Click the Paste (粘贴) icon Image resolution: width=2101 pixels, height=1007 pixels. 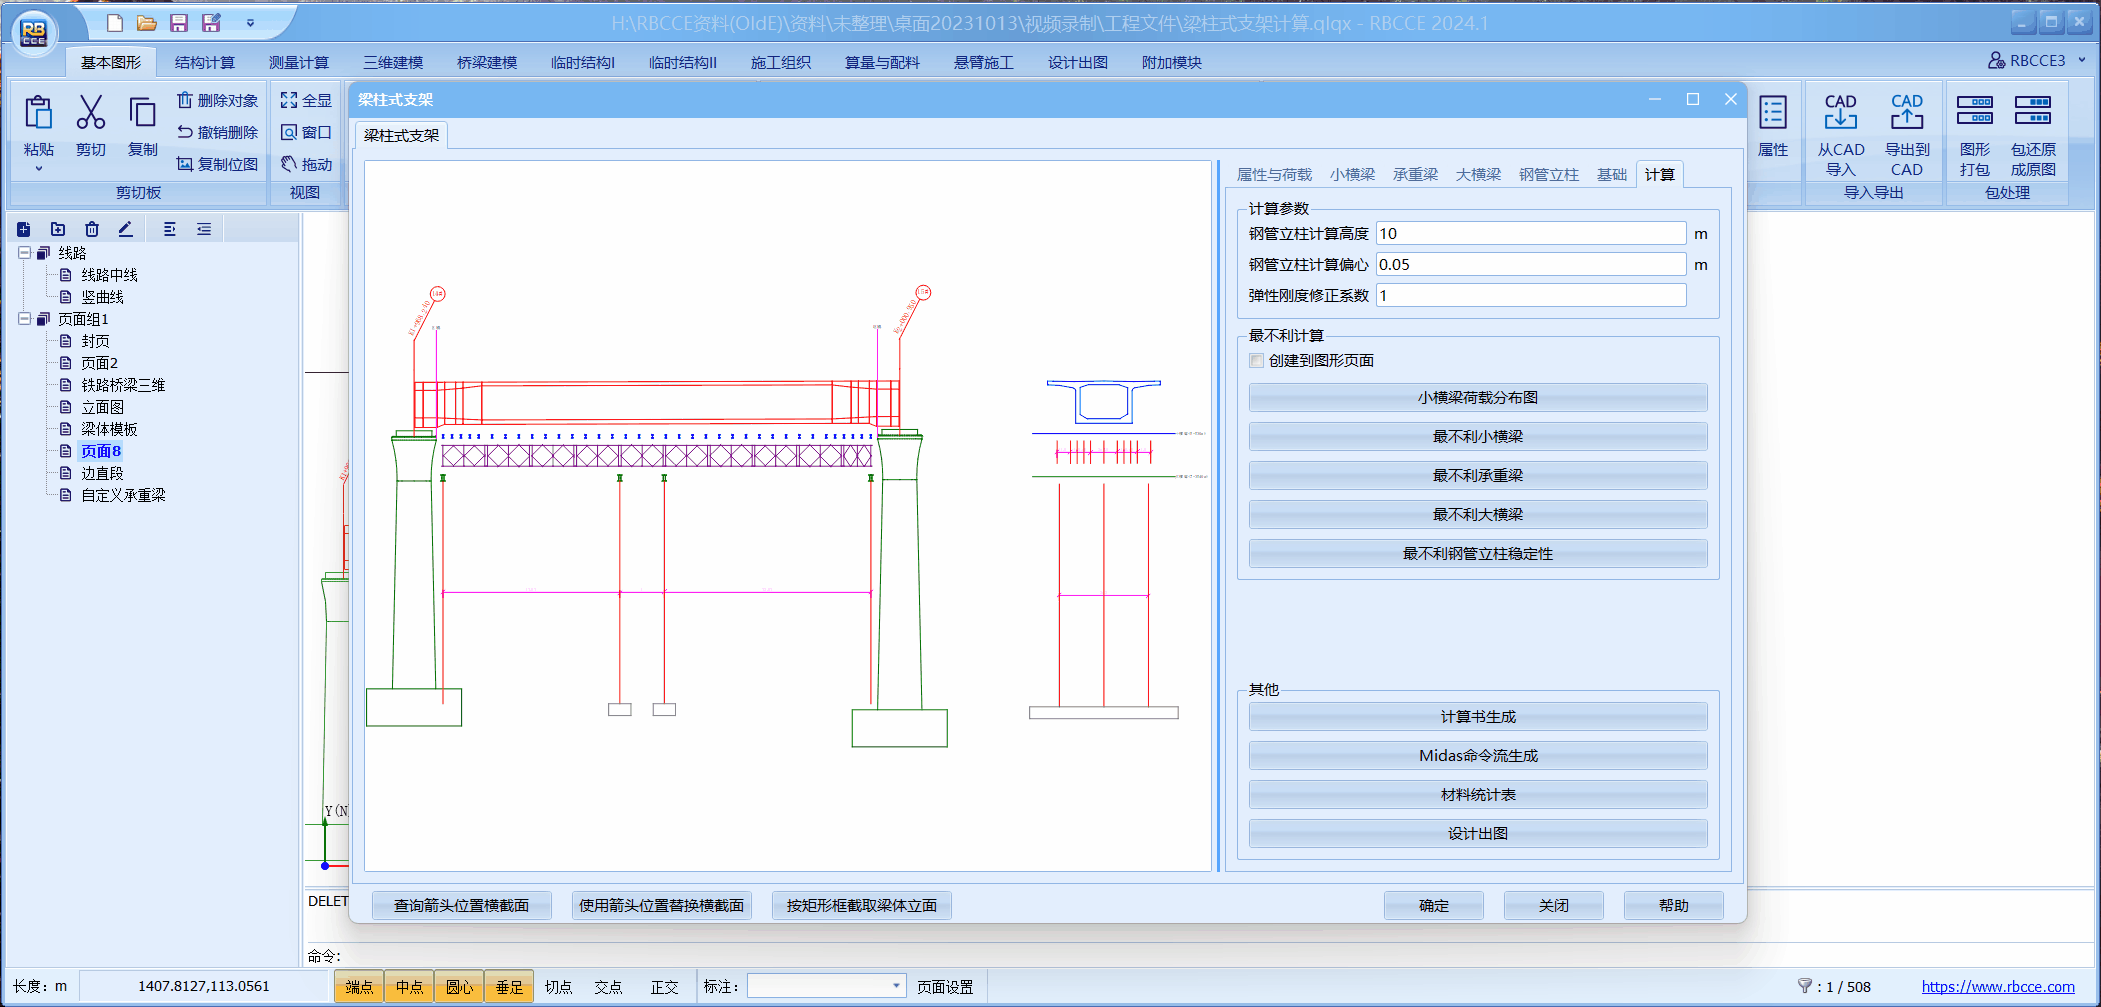[x=38, y=114]
